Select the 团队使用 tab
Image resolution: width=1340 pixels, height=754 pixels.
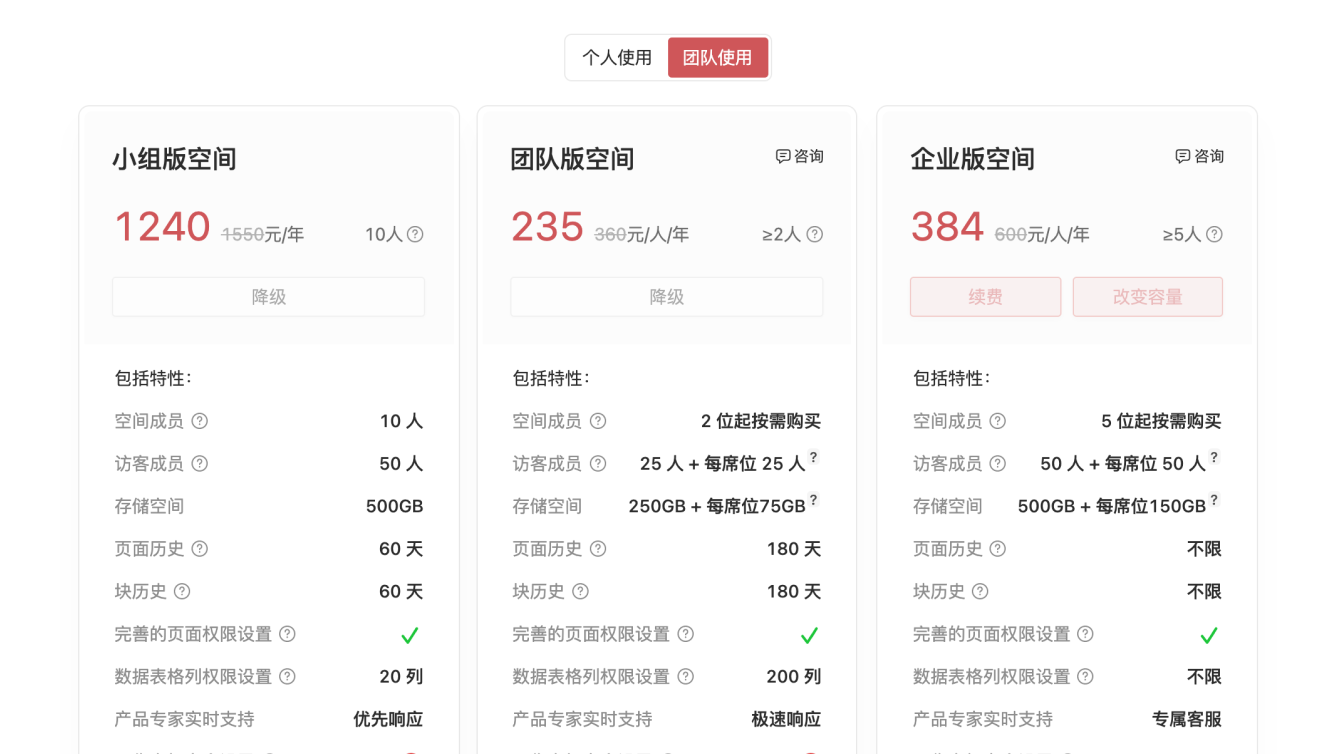click(x=717, y=58)
